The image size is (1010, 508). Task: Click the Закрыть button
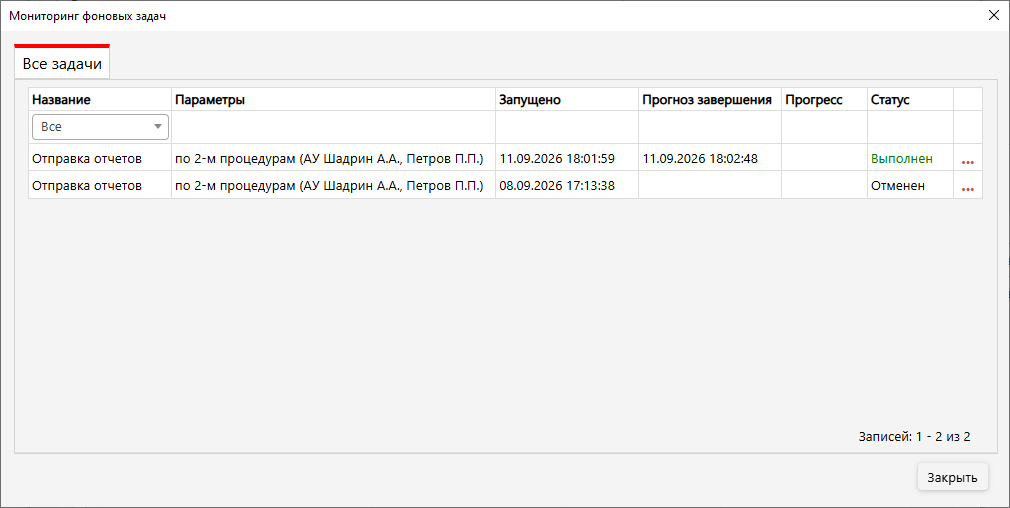pyautogui.click(x=952, y=477)
